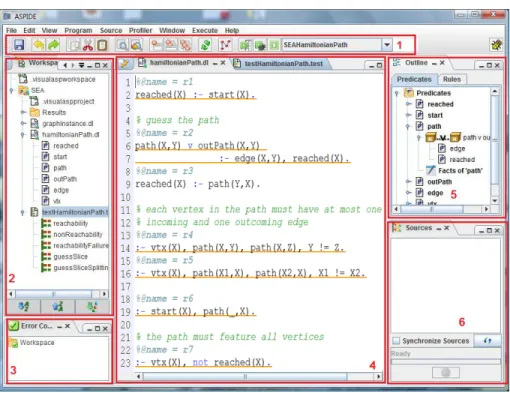
Task: Select guessSlice test case
Action: tap(70, 256)
